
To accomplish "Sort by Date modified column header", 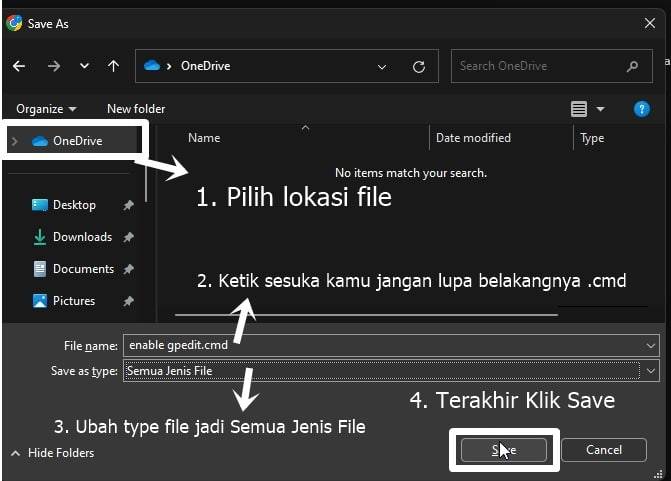I will [x=473, y=138].
